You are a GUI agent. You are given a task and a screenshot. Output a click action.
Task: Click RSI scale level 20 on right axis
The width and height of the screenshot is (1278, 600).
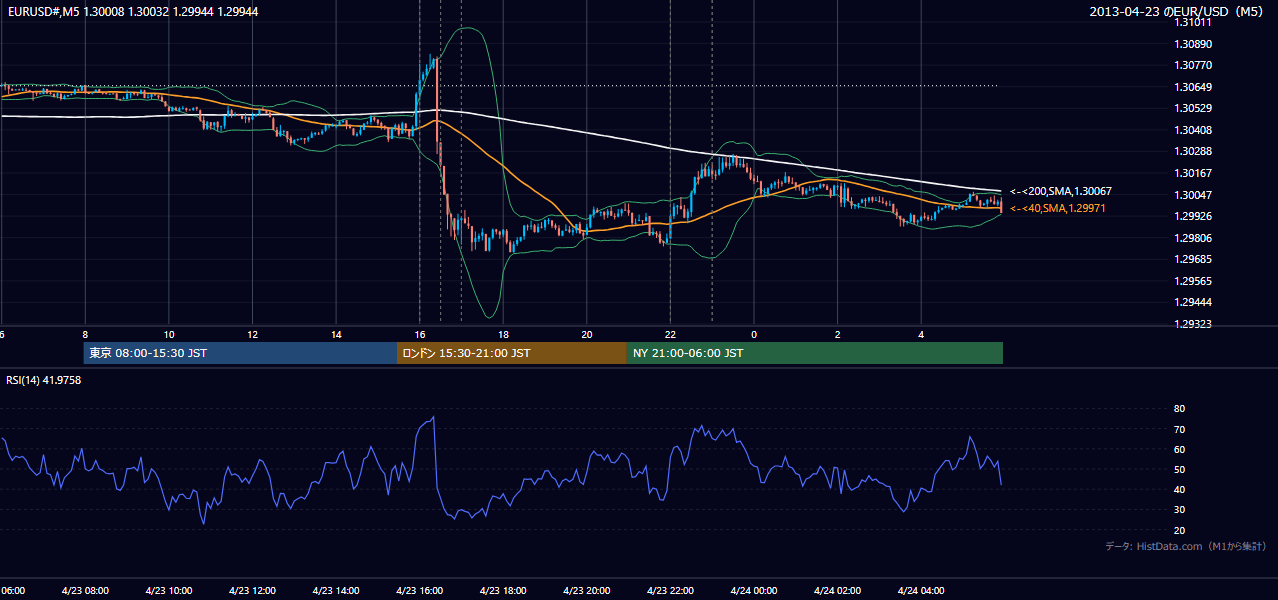pos(1180,530)
